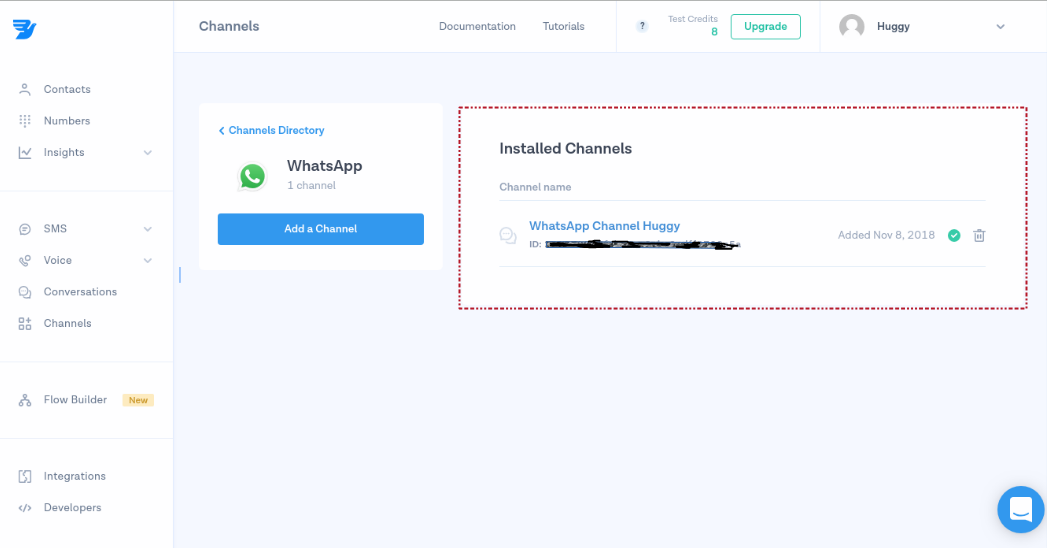Click the green active status checkmark
The image size is (1047, 548).
(954, 235)
